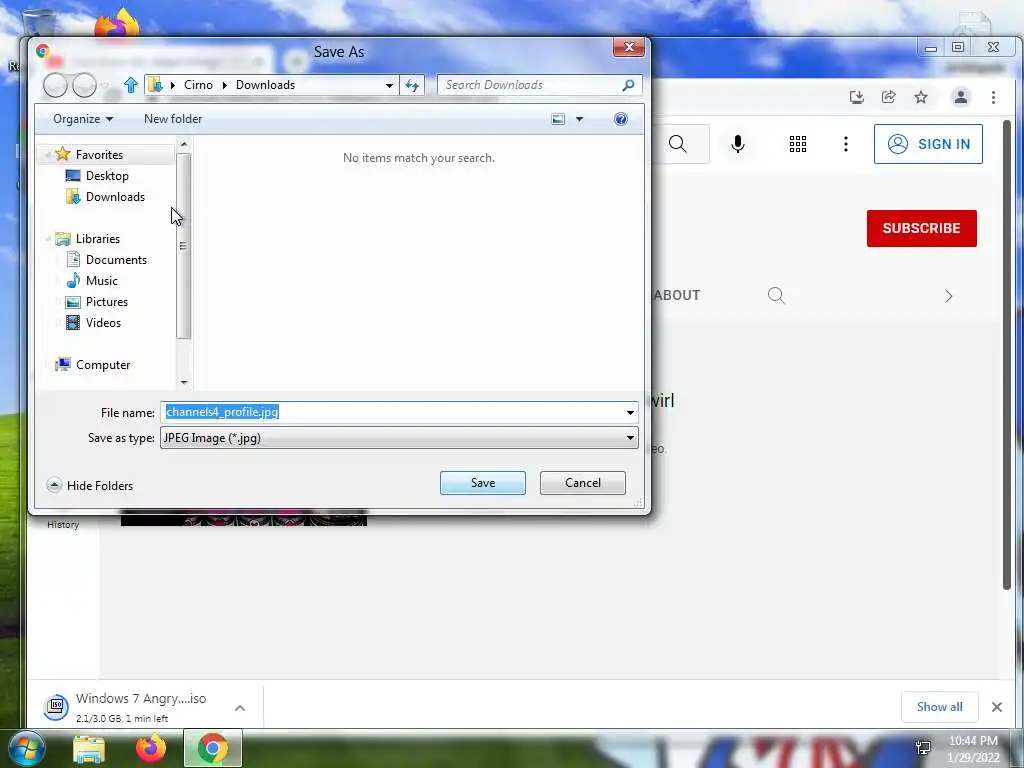
Task: Click YouTube search magnifier button
Action: coord(678,144)
